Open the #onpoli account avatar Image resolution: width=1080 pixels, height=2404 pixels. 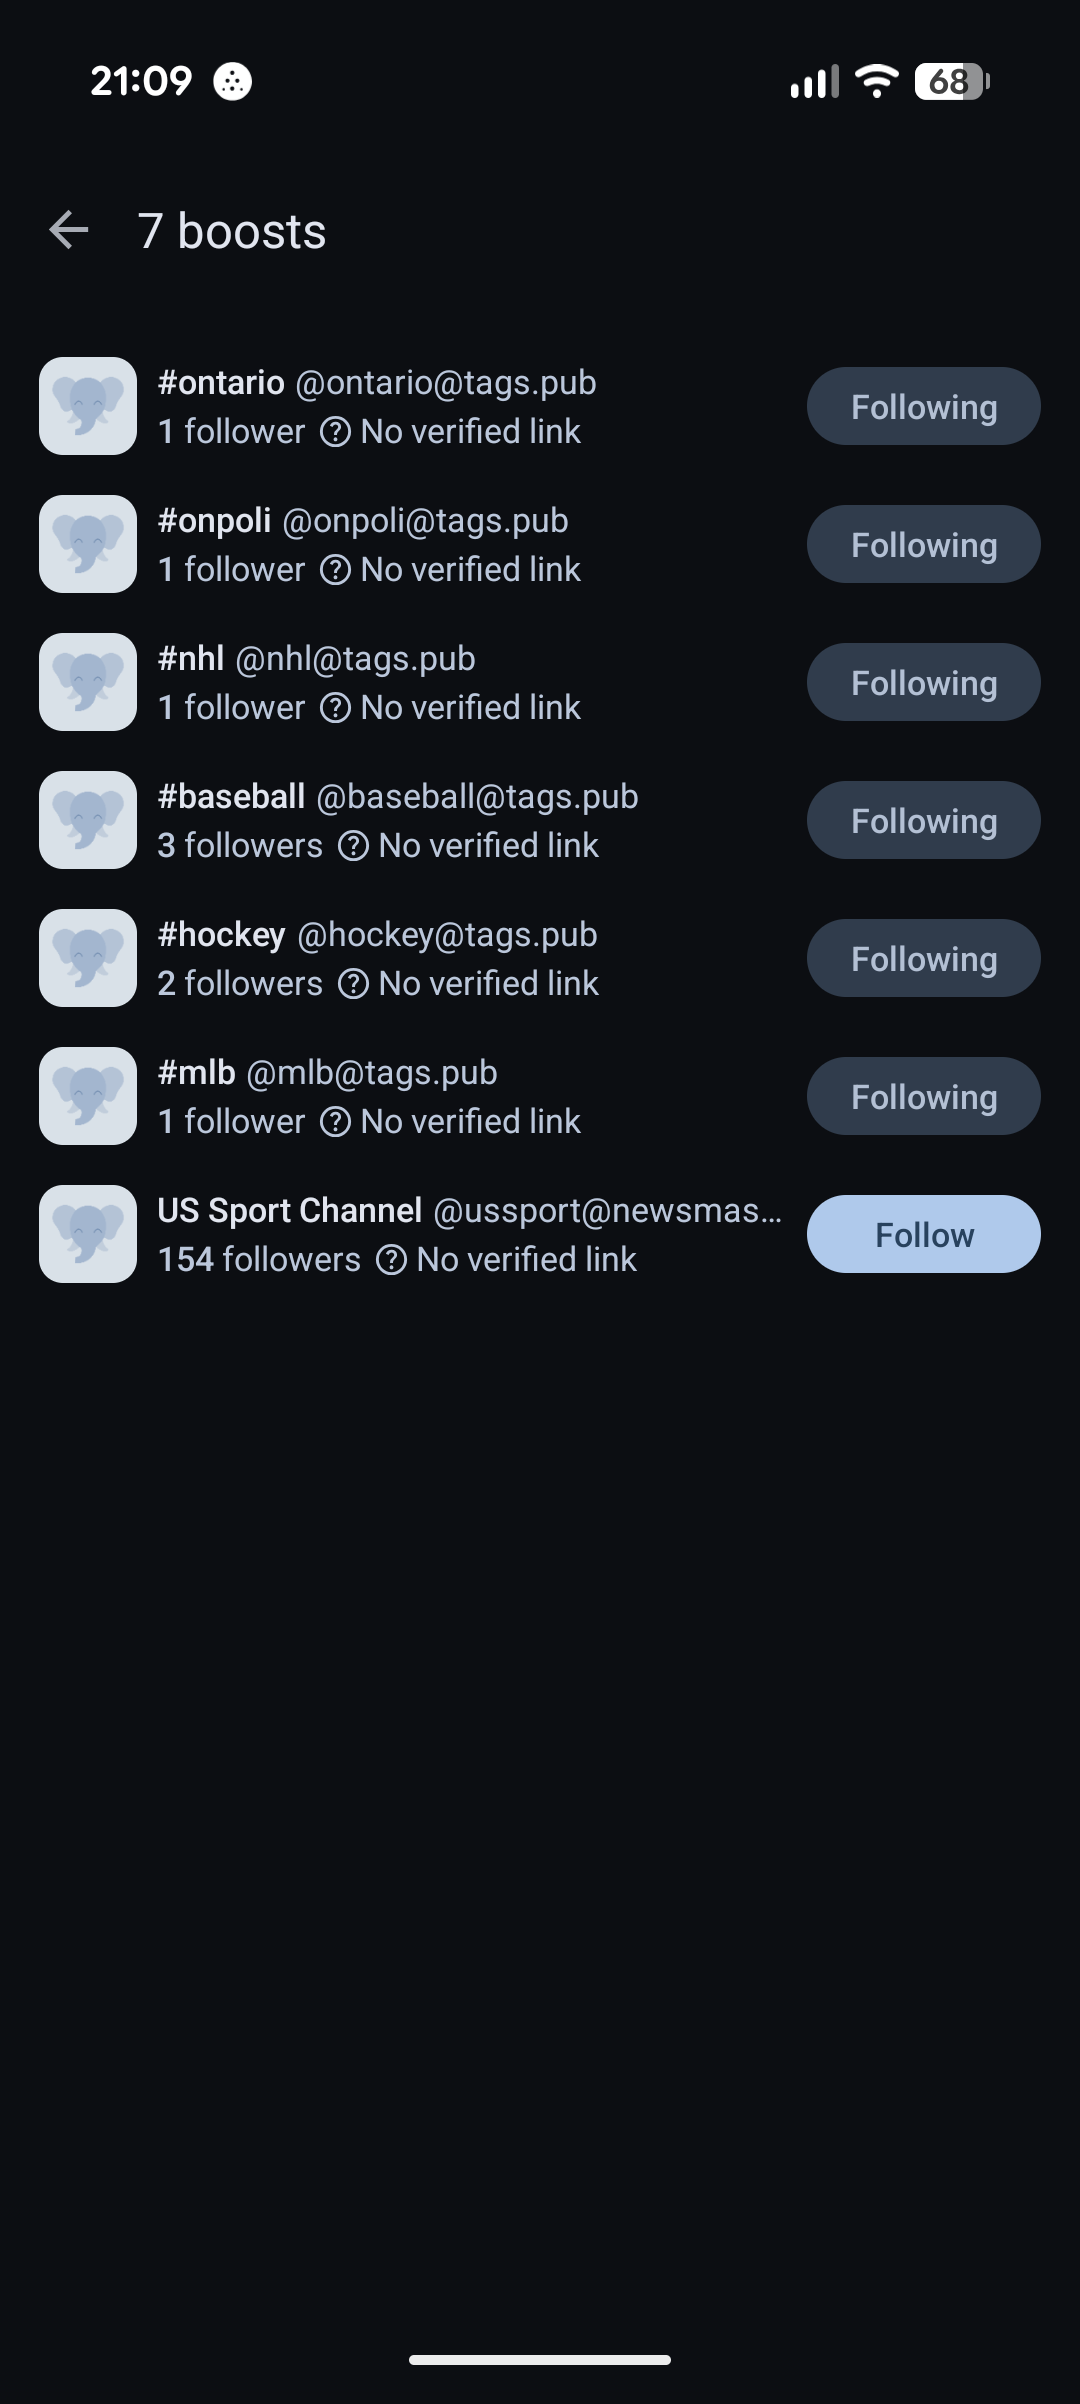coord(88,544)
